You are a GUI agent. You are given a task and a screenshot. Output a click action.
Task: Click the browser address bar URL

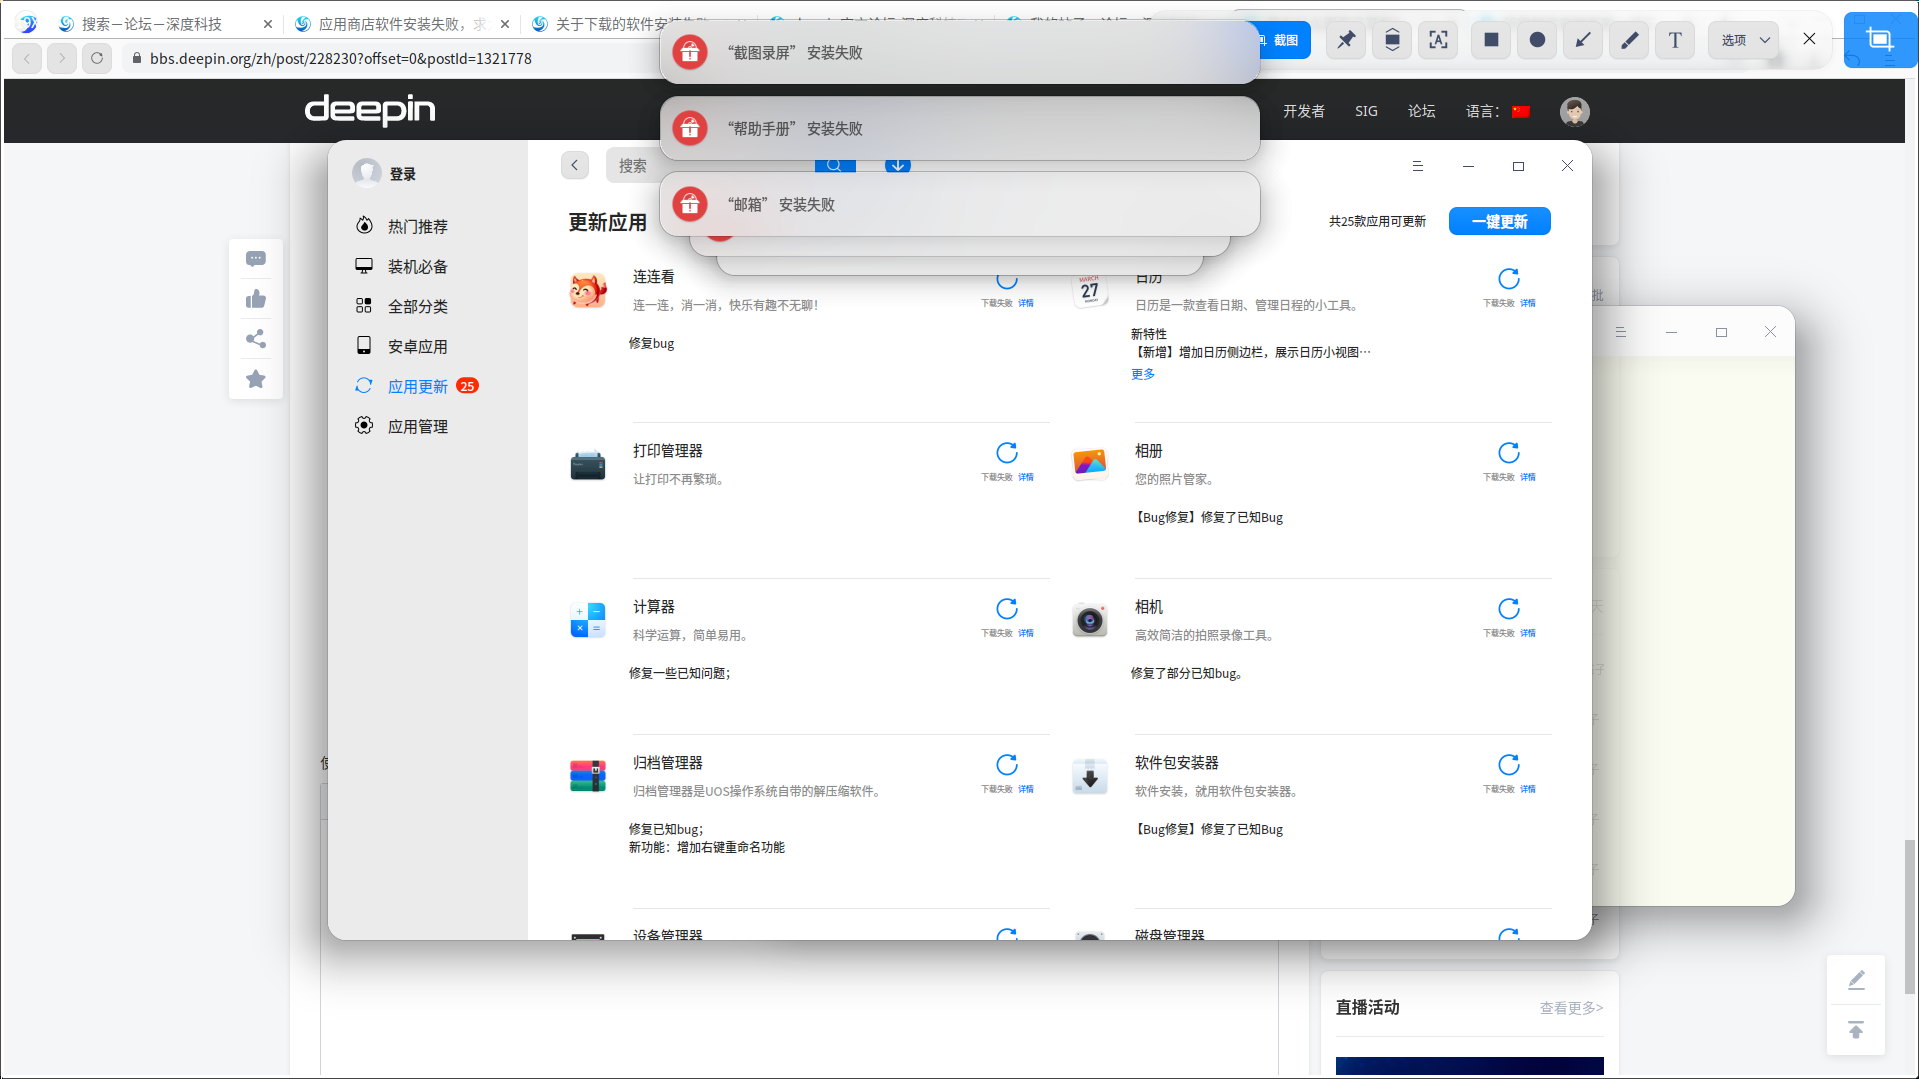coord(341,58)
